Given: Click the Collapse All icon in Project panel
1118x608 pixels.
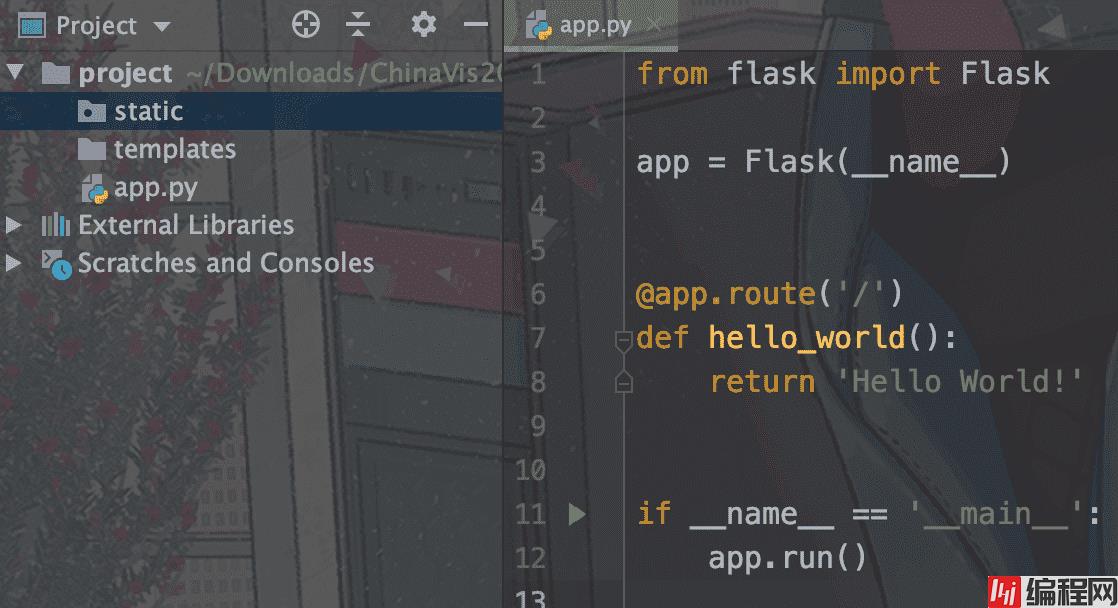Looking at the screenshot, I should 358,25.
